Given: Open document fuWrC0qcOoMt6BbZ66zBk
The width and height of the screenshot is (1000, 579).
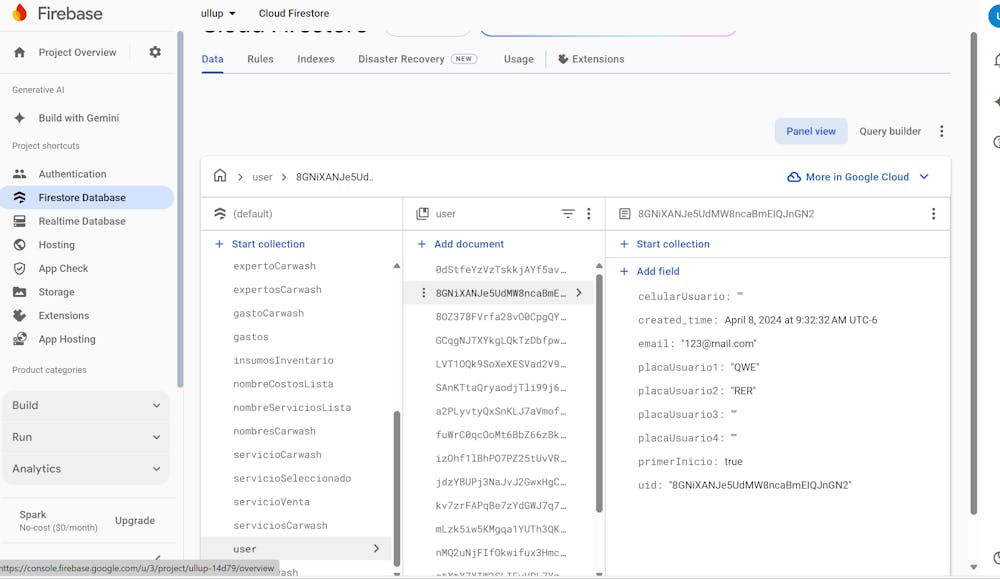Looking at the screenshot, I should pyautogui.click(x=501, y=435).
